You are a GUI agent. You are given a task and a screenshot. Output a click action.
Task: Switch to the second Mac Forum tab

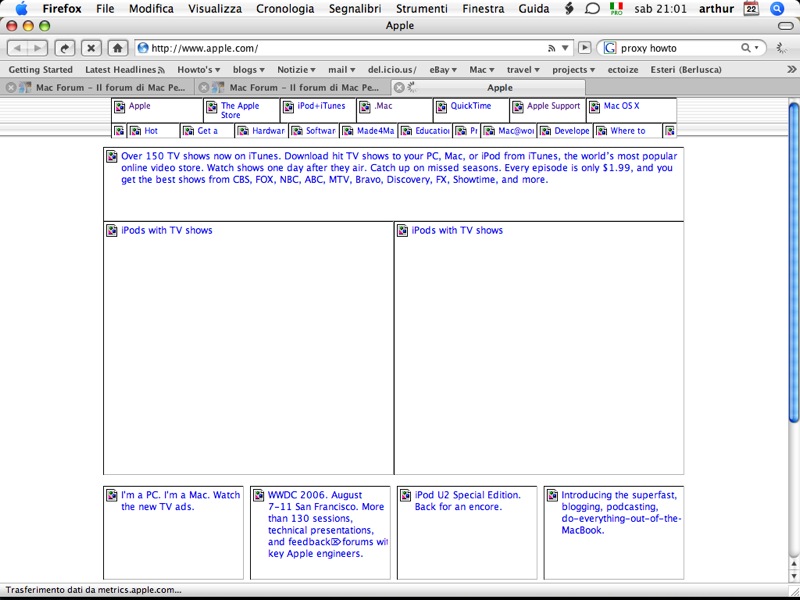pos(291,88)
